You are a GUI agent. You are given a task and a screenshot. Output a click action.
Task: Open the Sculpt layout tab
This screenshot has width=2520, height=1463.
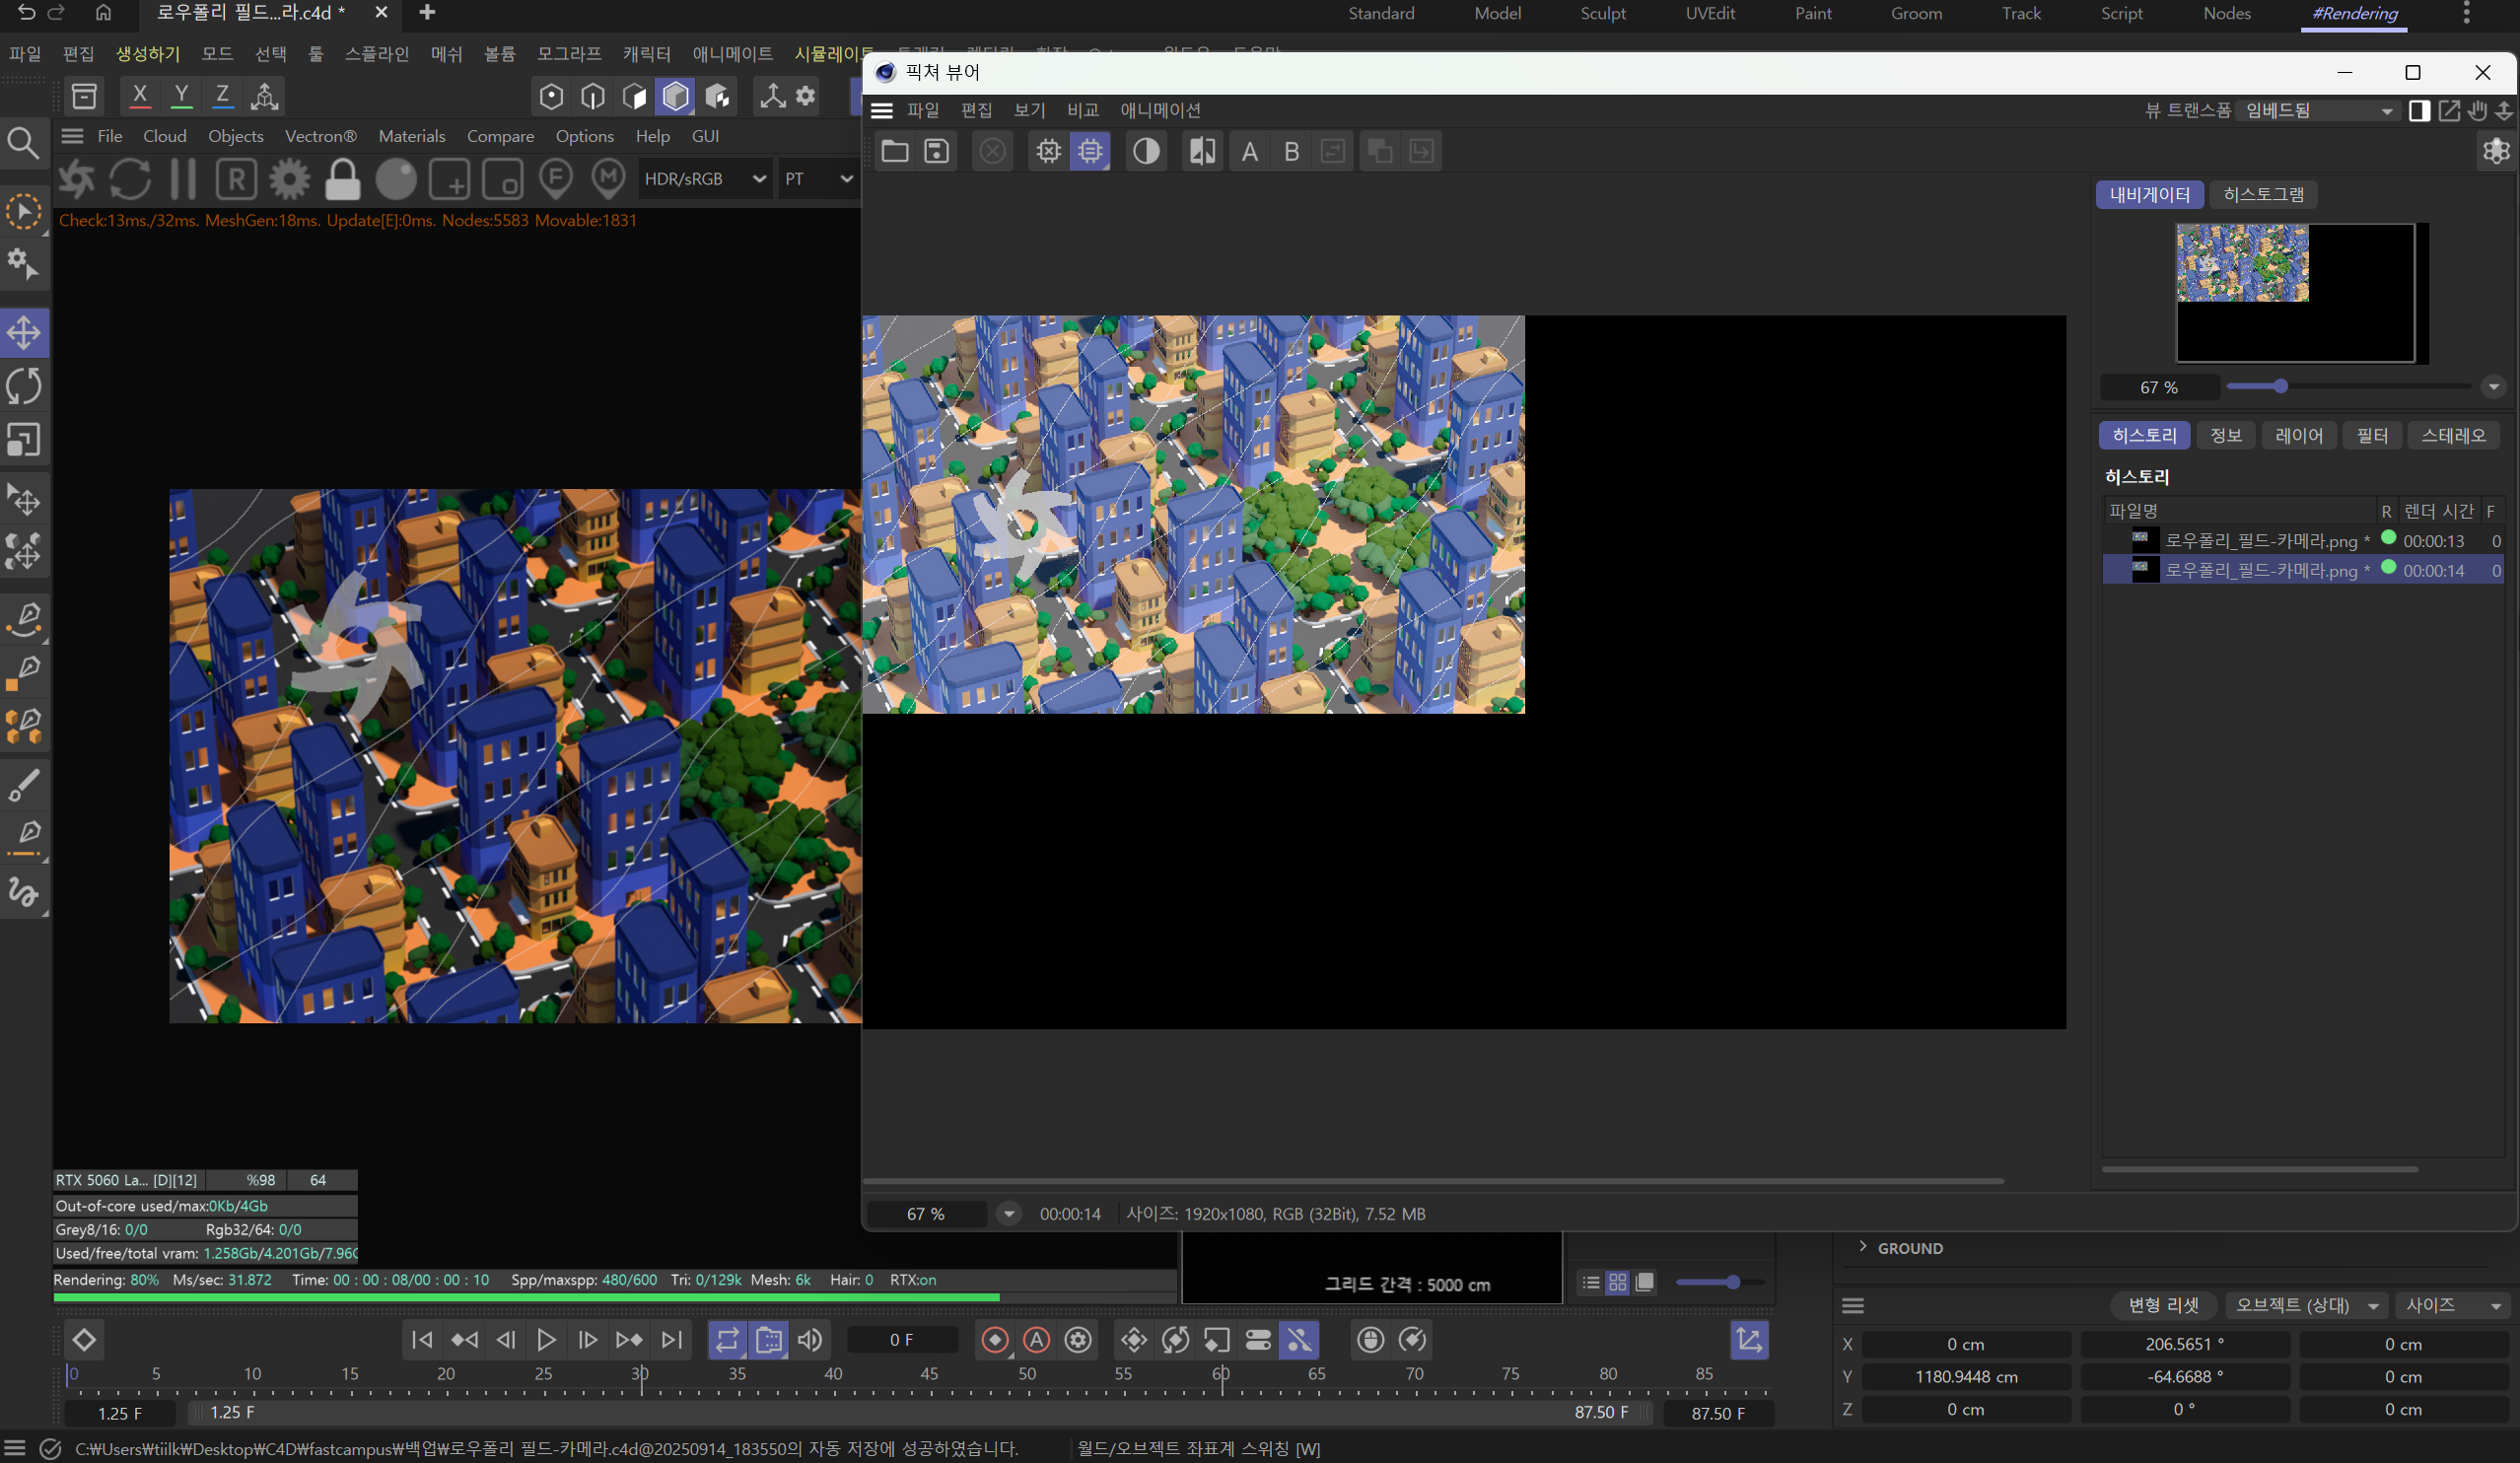(x=1602, y=13)
